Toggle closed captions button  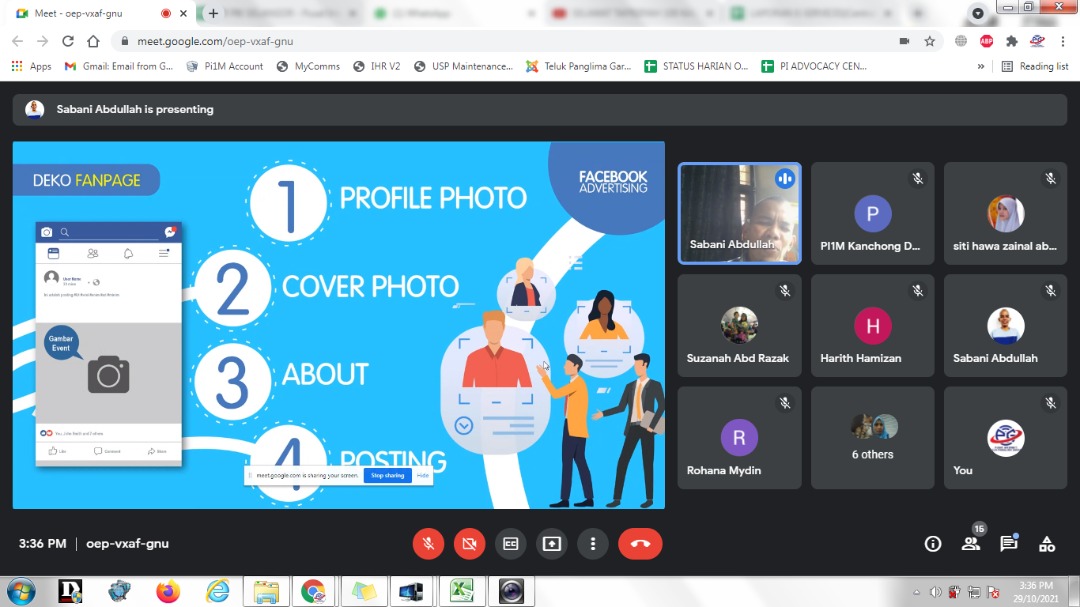510,544
